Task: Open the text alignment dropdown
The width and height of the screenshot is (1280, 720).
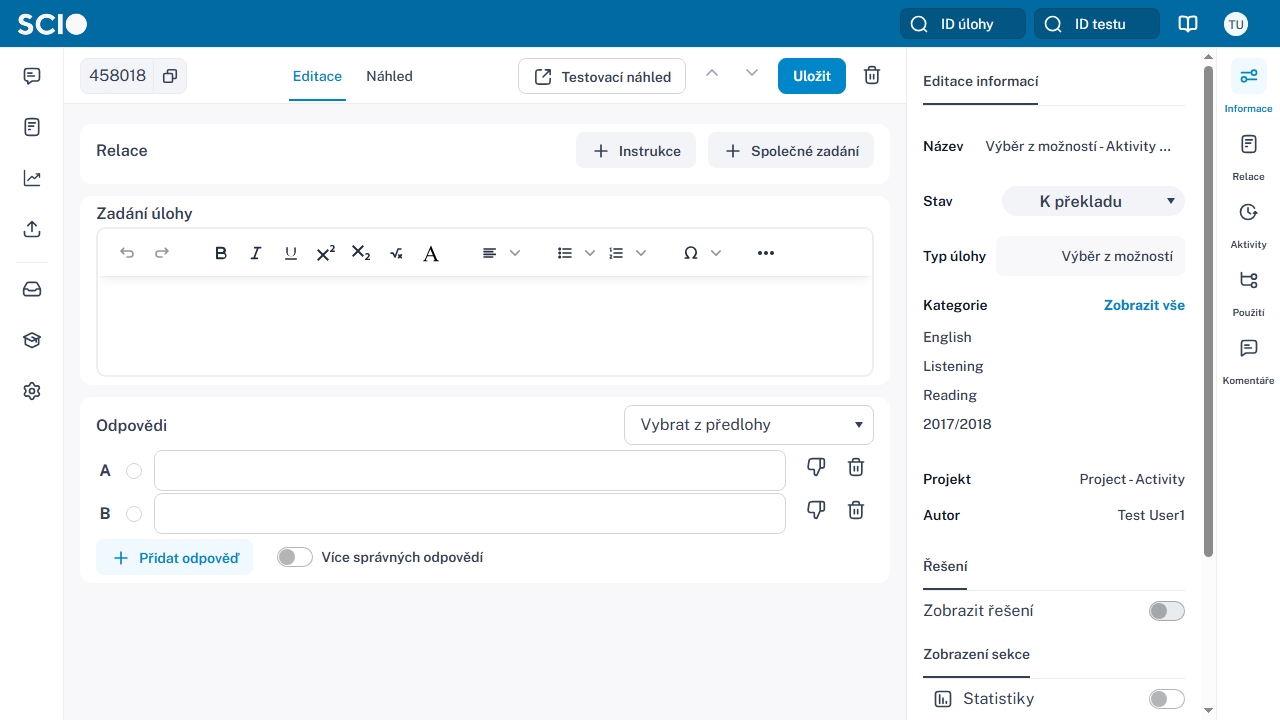Action: [501, 253]
